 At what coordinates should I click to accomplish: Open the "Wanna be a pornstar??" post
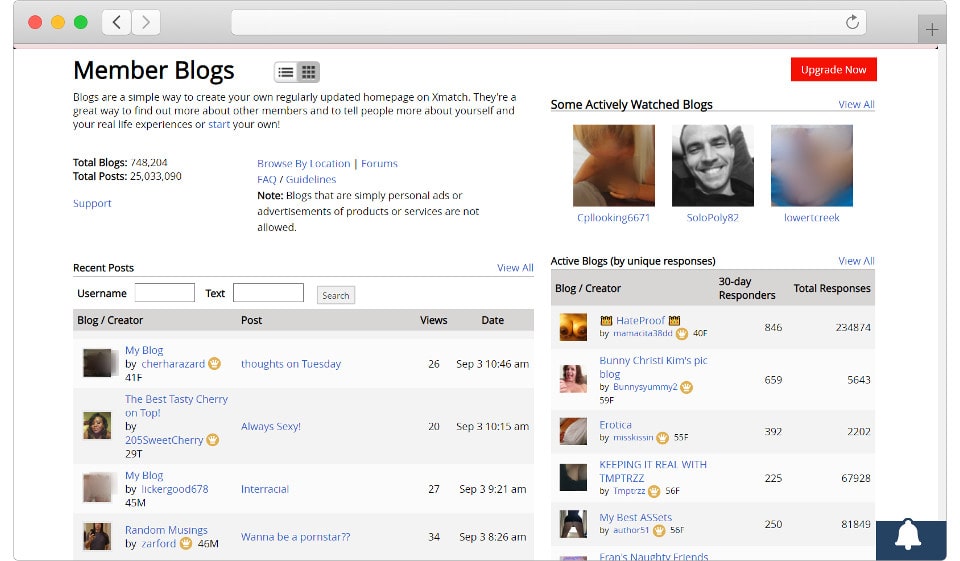click(295, 537)
